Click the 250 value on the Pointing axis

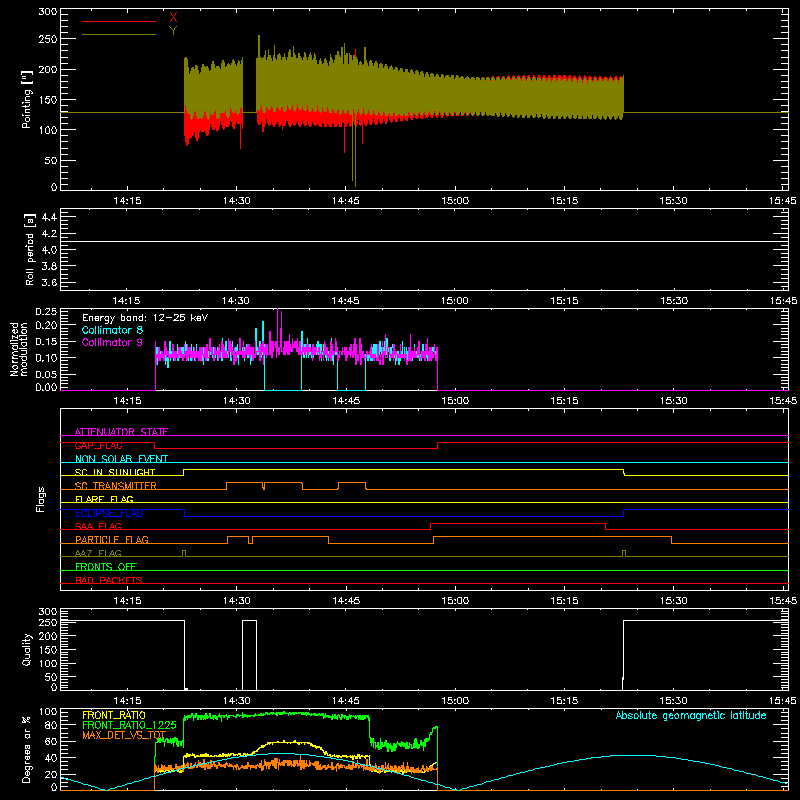tap(47, 39)
